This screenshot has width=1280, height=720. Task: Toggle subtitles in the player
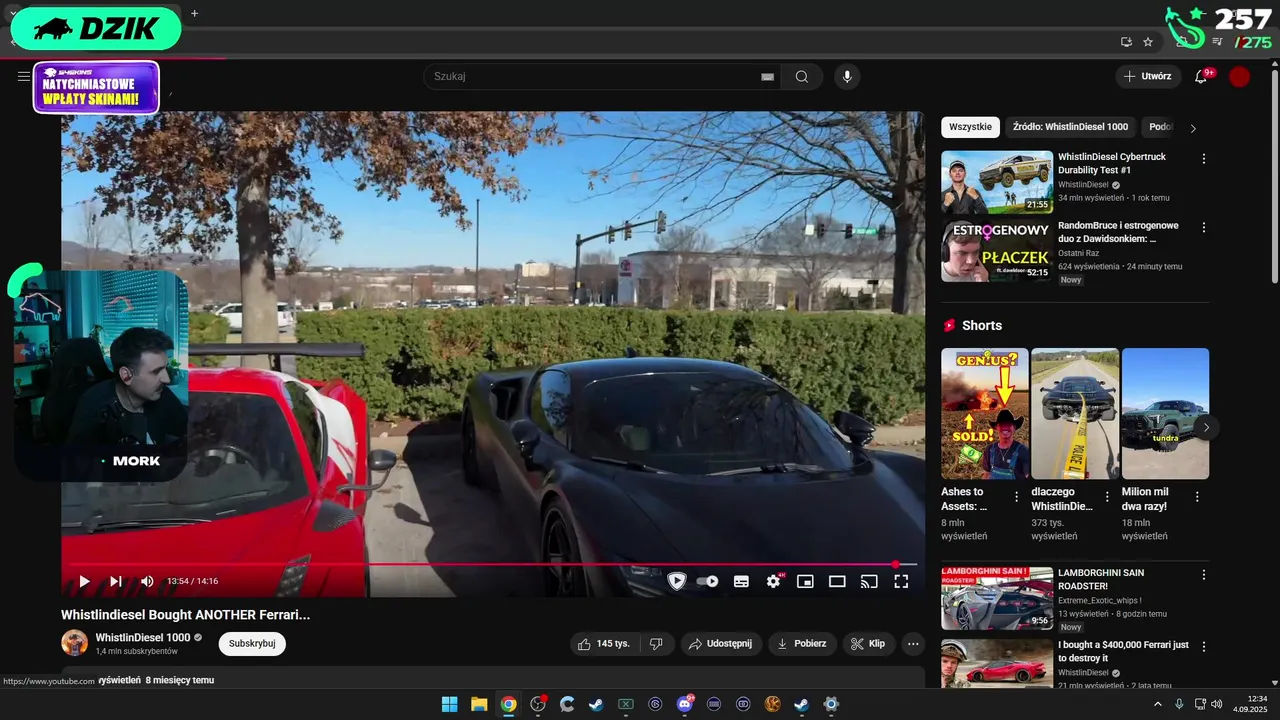click(741, 581)
